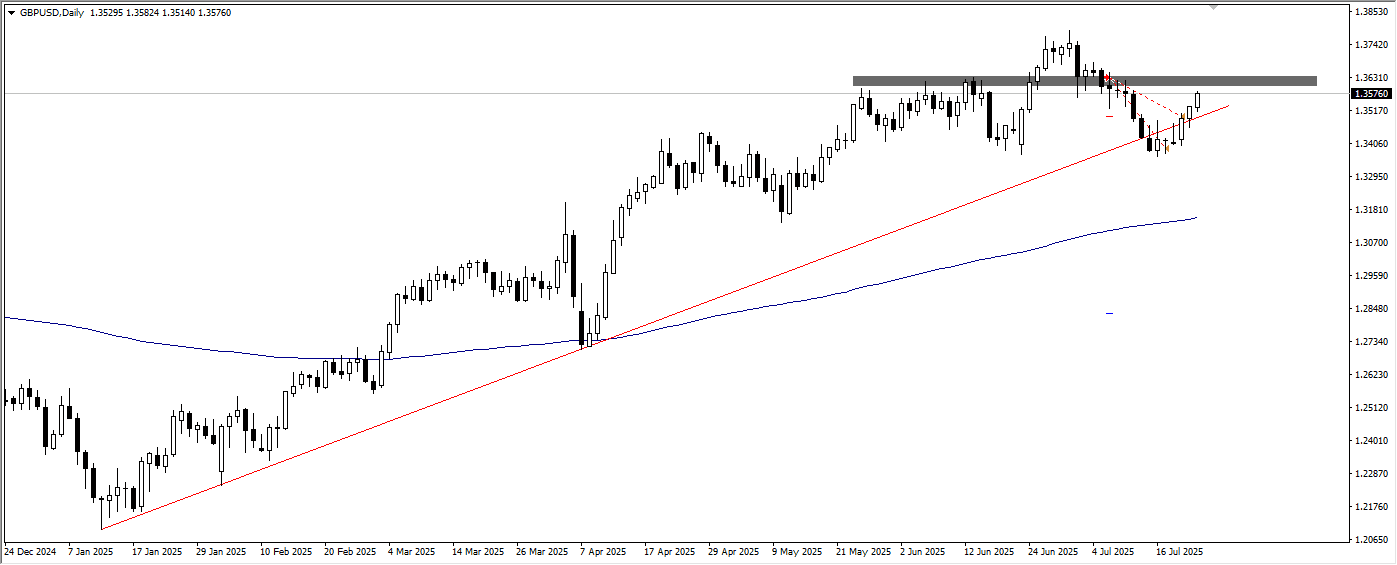1397x565 pixels.
Task: Click the 1.38530 label on price scale
Action: pyautogui.click(x=1371, y=12)
